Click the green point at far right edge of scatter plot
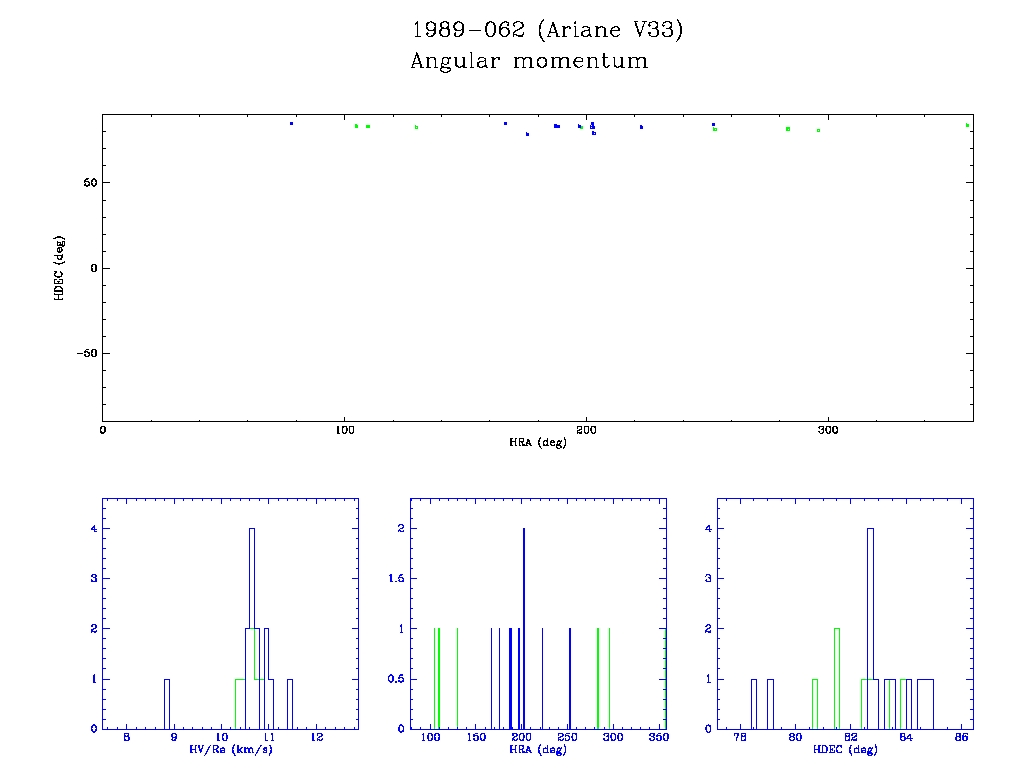Screen dimensions: 1024x768 click(x=967, y=125)
